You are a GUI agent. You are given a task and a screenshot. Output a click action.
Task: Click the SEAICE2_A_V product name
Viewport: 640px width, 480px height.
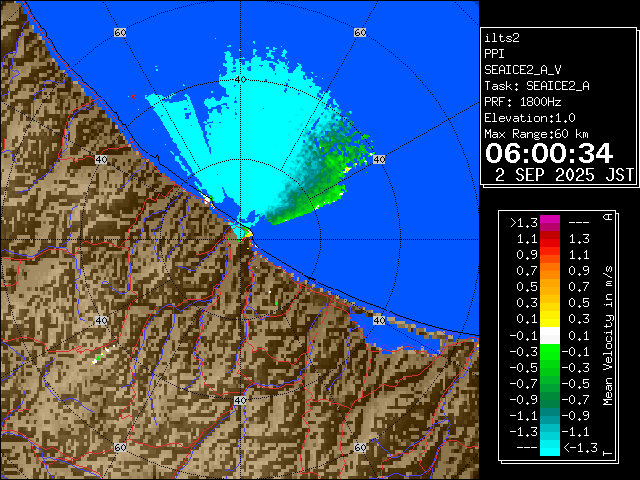pos(522,69)
